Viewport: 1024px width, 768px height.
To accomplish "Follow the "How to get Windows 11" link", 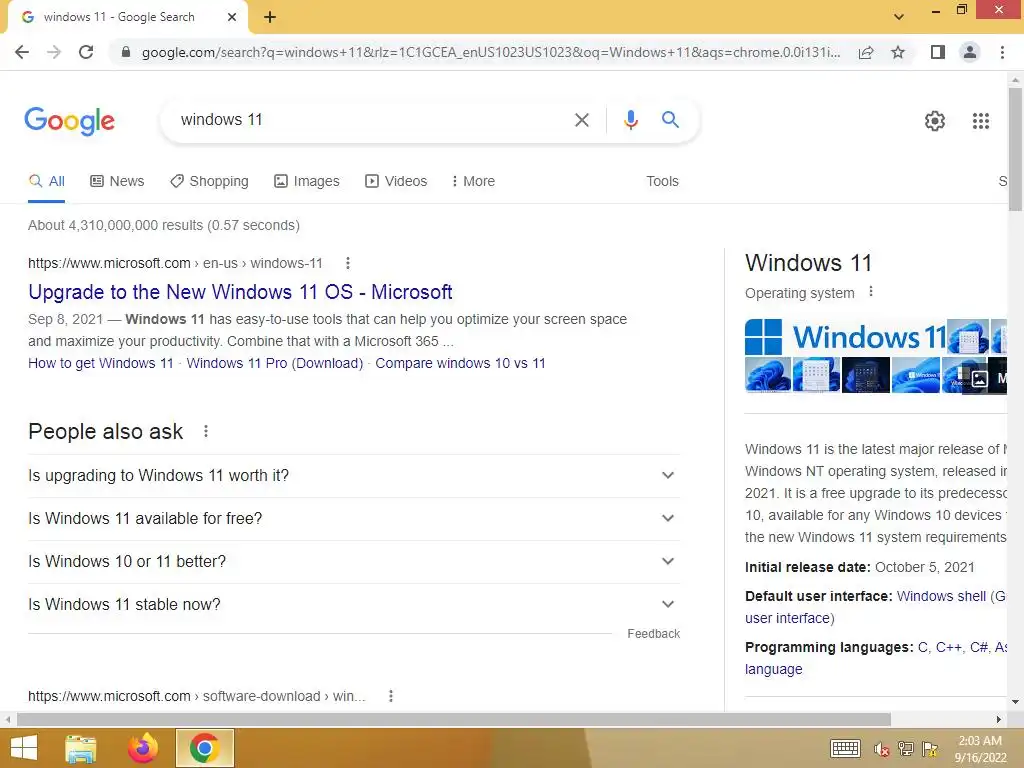I will pos(101,363).
